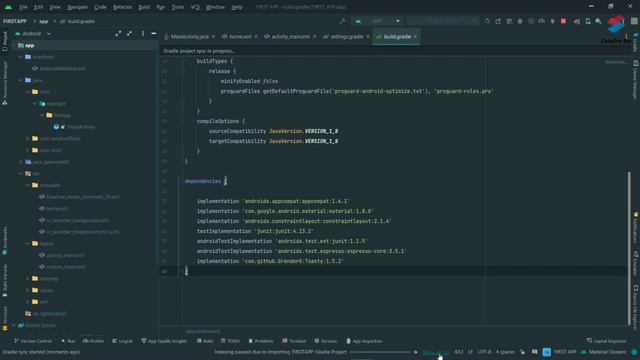The height and width of the screenshot is (360, 640).
Task: Click the Profile gauge icon in the toolbar
Action: pos(542,21)
